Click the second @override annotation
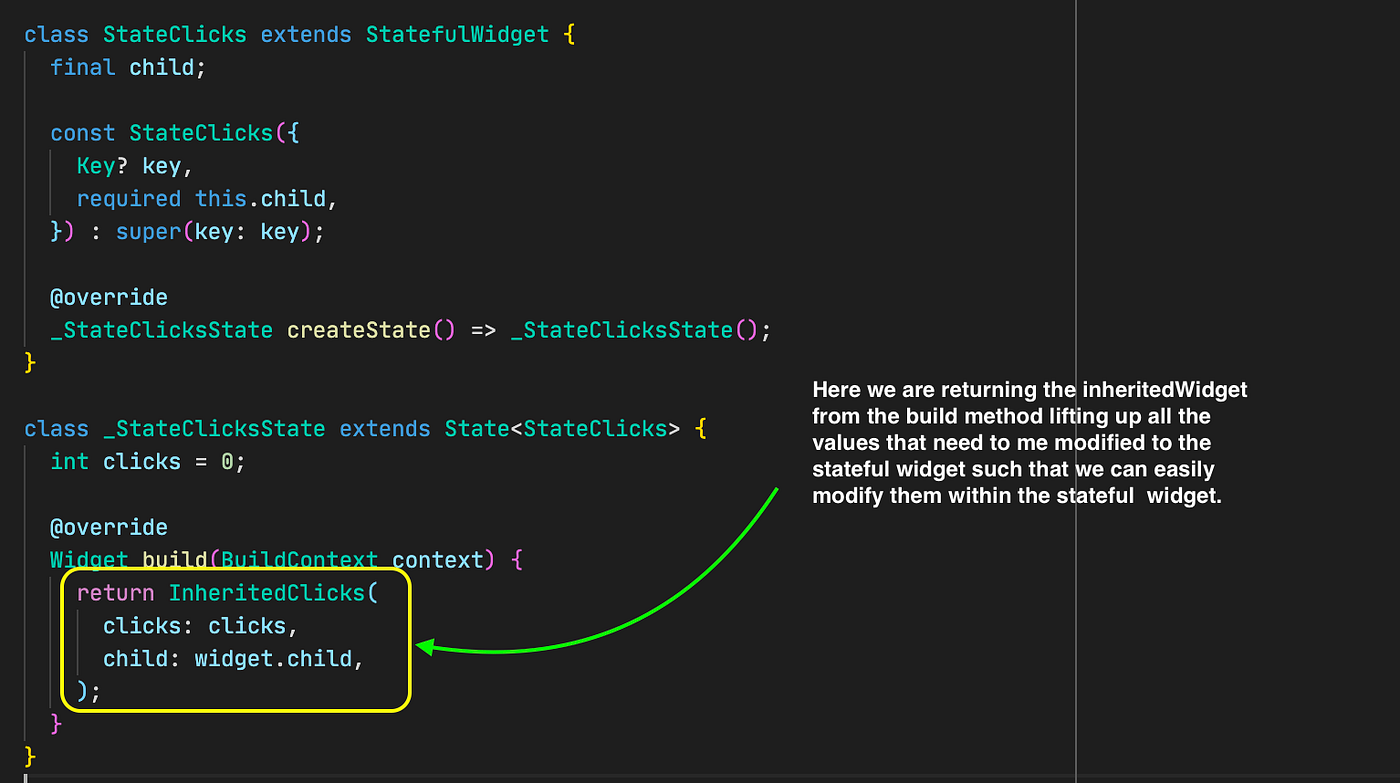 pyautogui.click(x=109, y=526)
